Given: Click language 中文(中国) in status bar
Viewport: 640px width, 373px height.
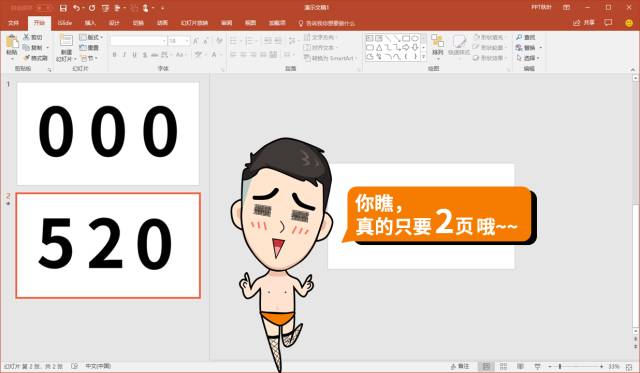Looking at the screenshot, I should [x=98, y=366].
